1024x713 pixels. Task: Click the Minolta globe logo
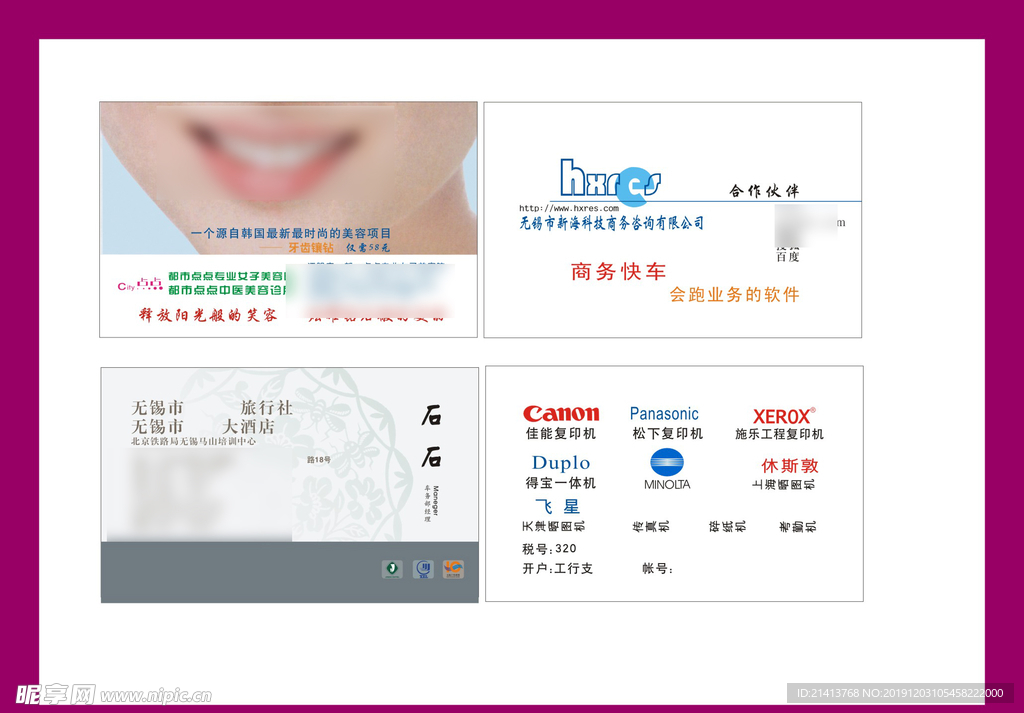pos(667,463)
